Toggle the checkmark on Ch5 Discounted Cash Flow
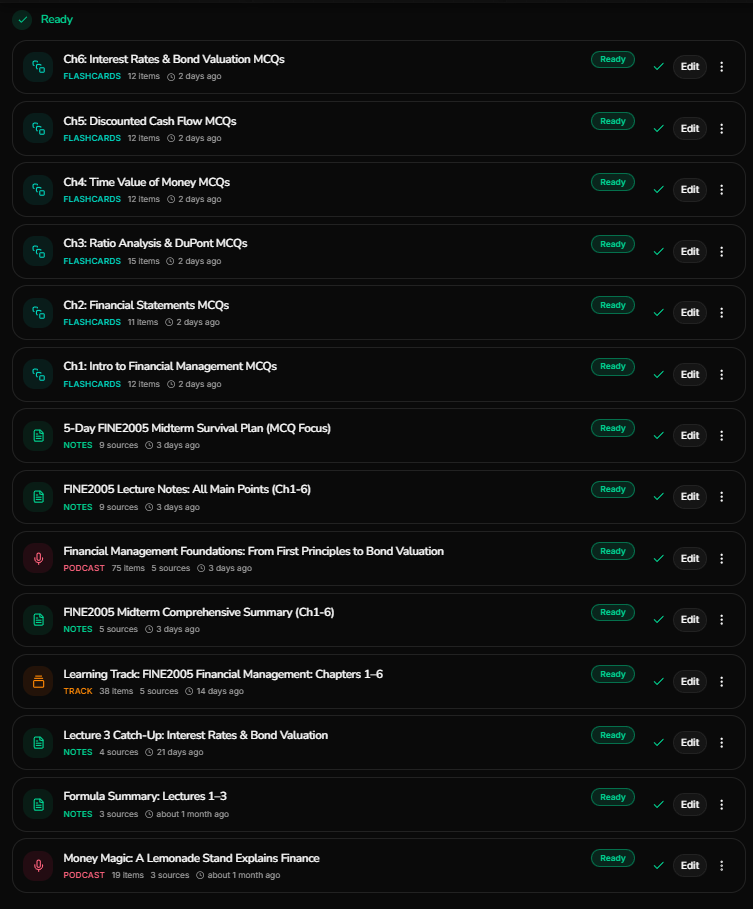 pyautogui.click(x=659, y=129)
